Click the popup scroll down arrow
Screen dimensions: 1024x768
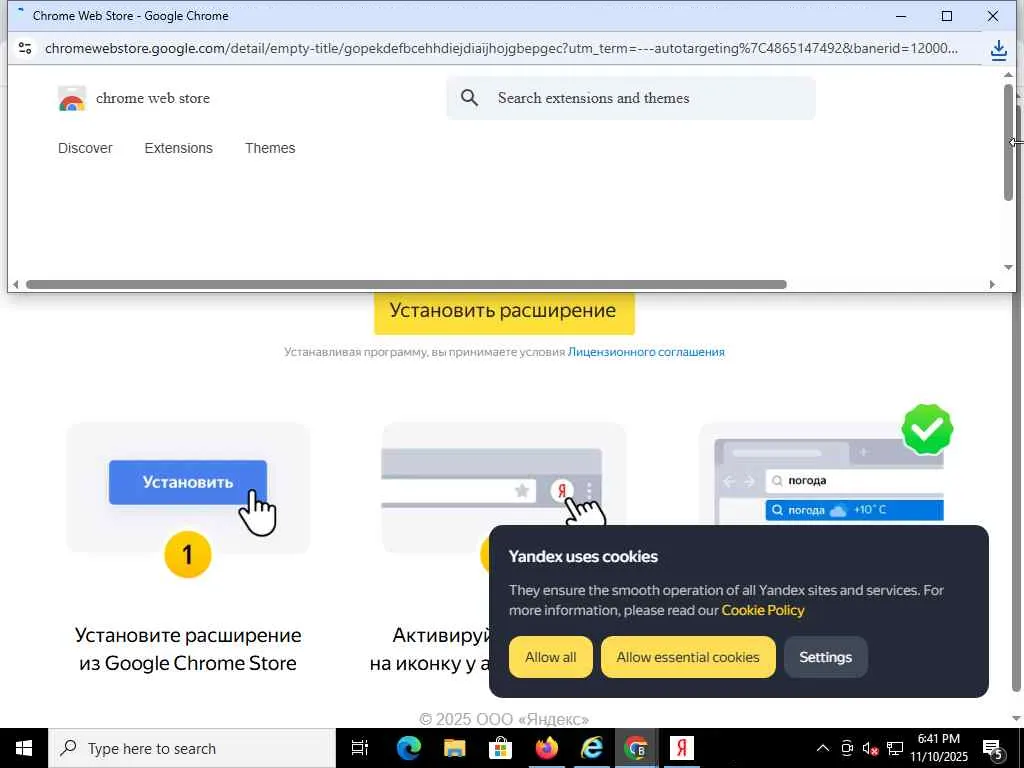point(1008,267)
